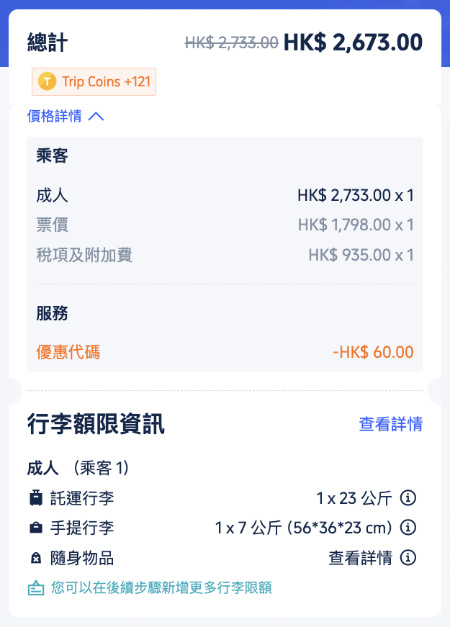This screenshot has width=450, height=627.
Task: Click the strikethrough HK$ 2,733.00 original price
Action: [231, 42]
